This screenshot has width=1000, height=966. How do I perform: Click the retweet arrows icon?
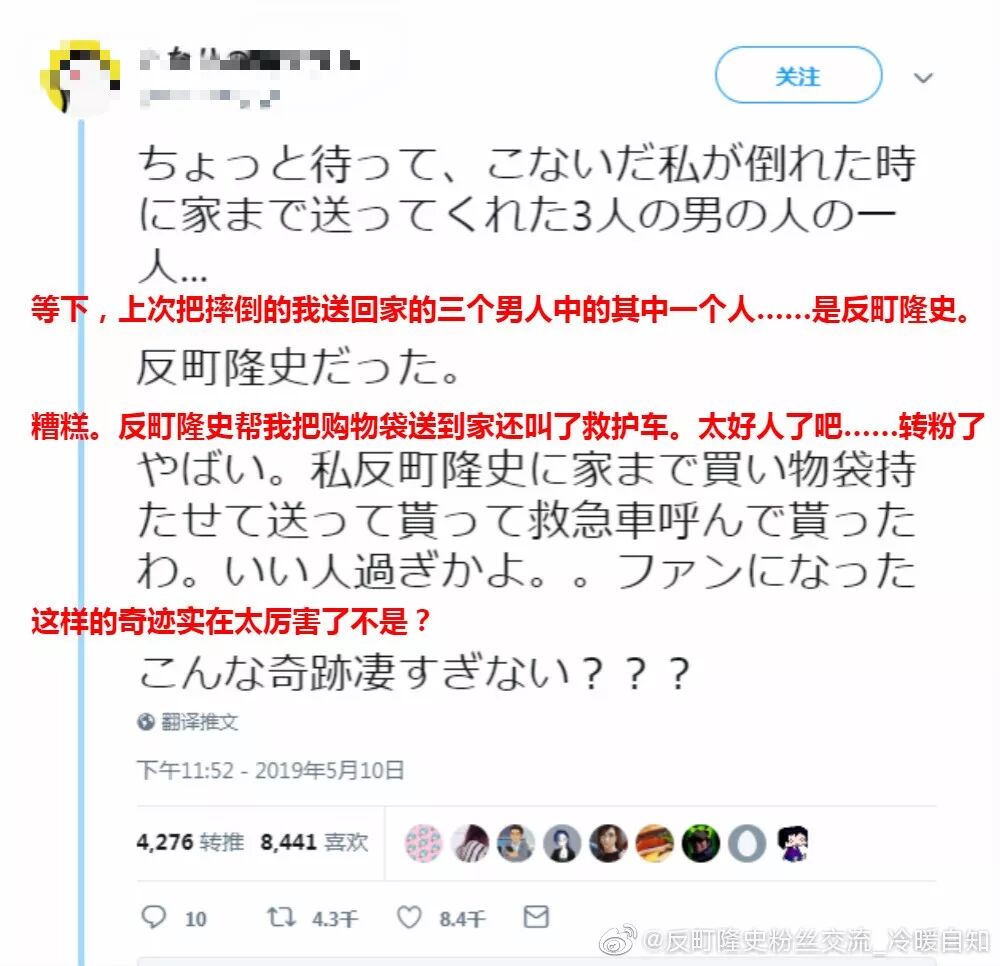[280, 917]
